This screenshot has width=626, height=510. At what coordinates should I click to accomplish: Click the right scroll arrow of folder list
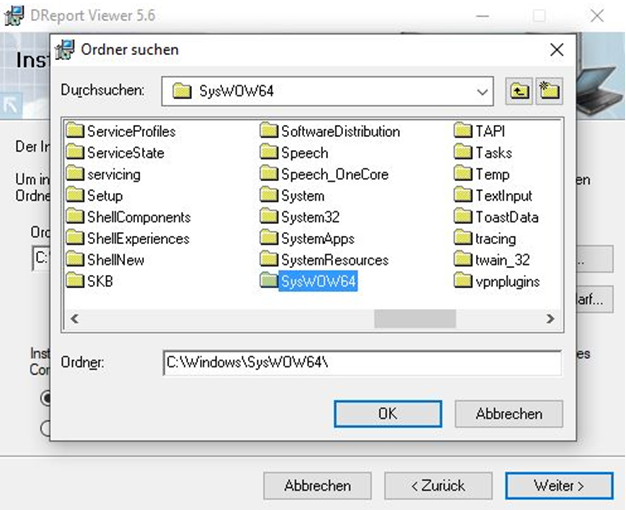click(550, 319)
